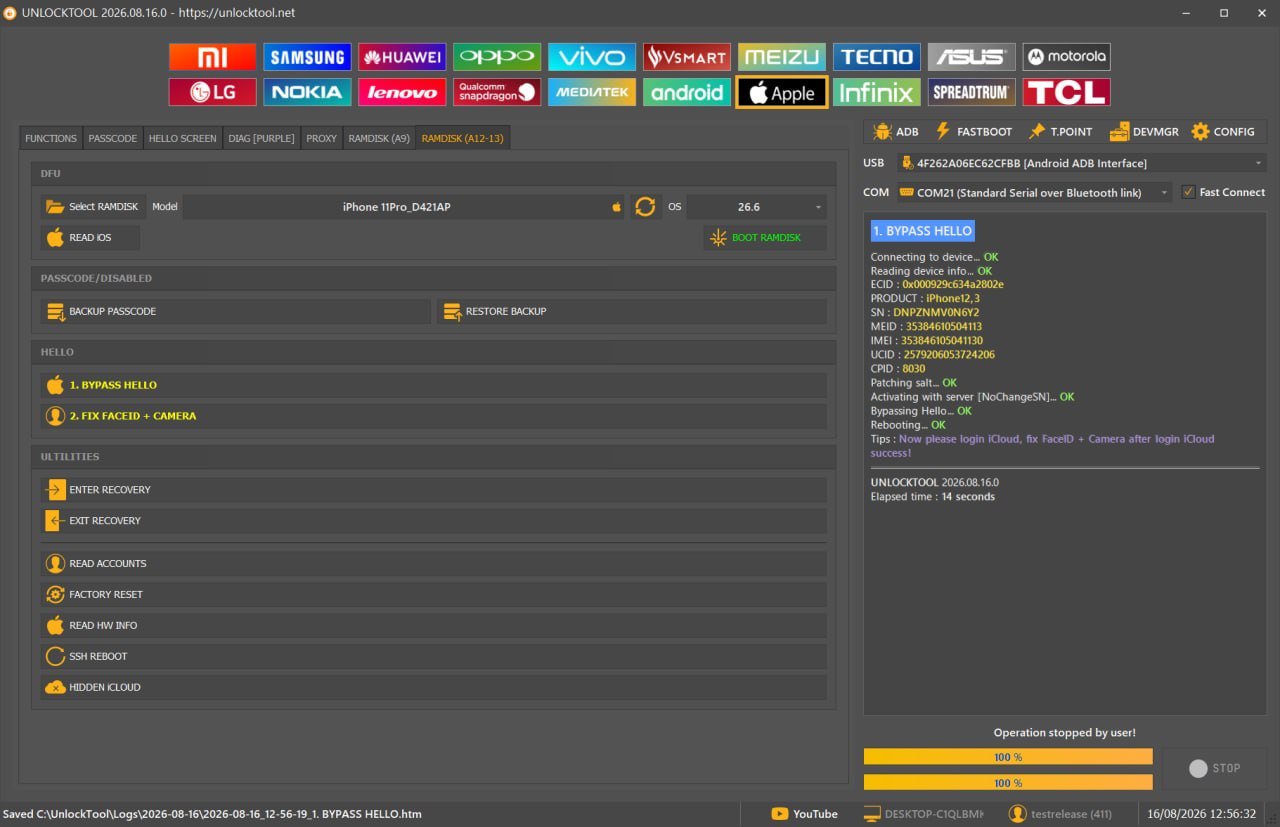Click the READ iOS button
The height and width of the screenshot is (827, 1280).
coord(90,238)
